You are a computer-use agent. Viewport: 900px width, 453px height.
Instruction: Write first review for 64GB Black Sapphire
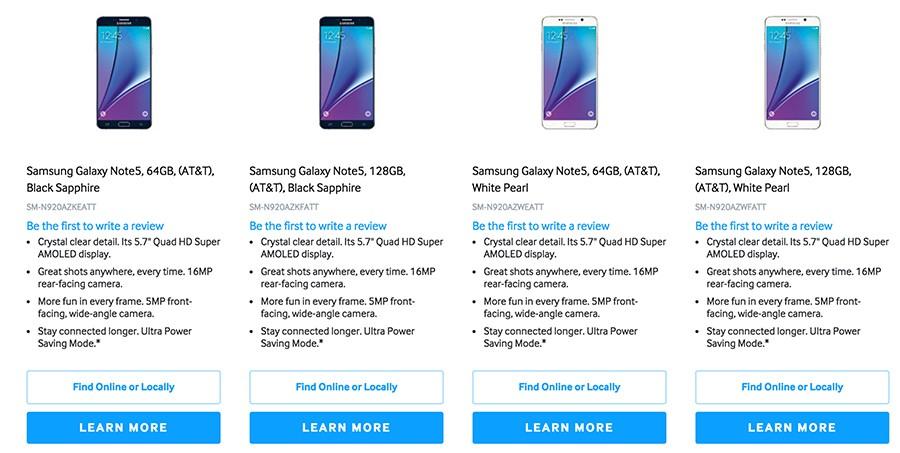(x=95, y=226)
